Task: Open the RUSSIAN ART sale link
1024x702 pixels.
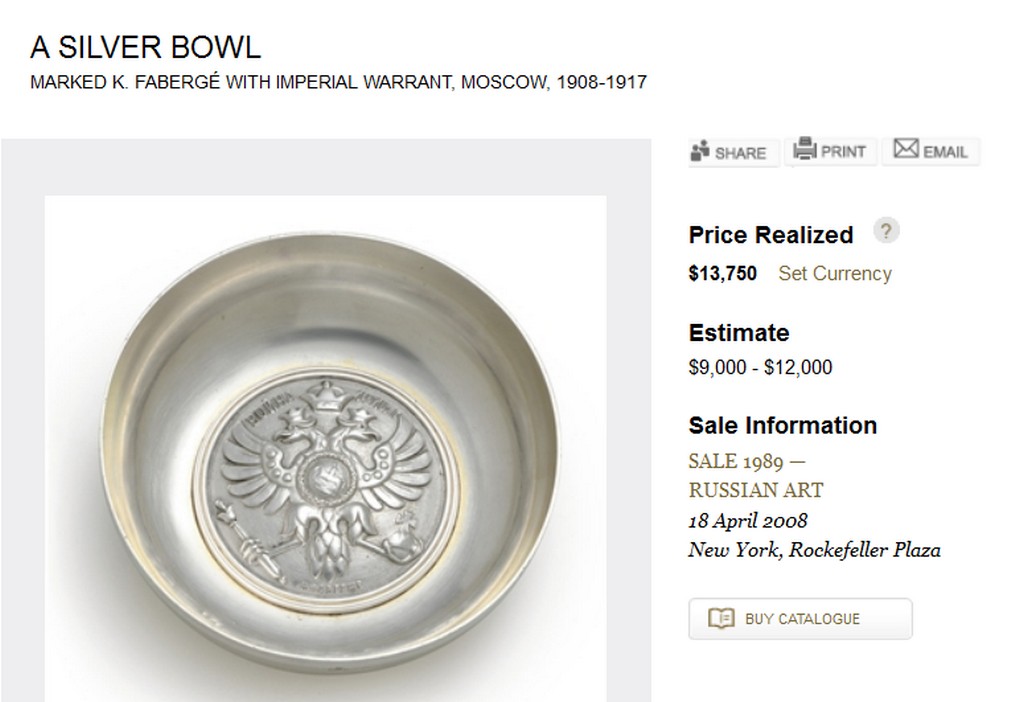Action: [x=756, y=490]
